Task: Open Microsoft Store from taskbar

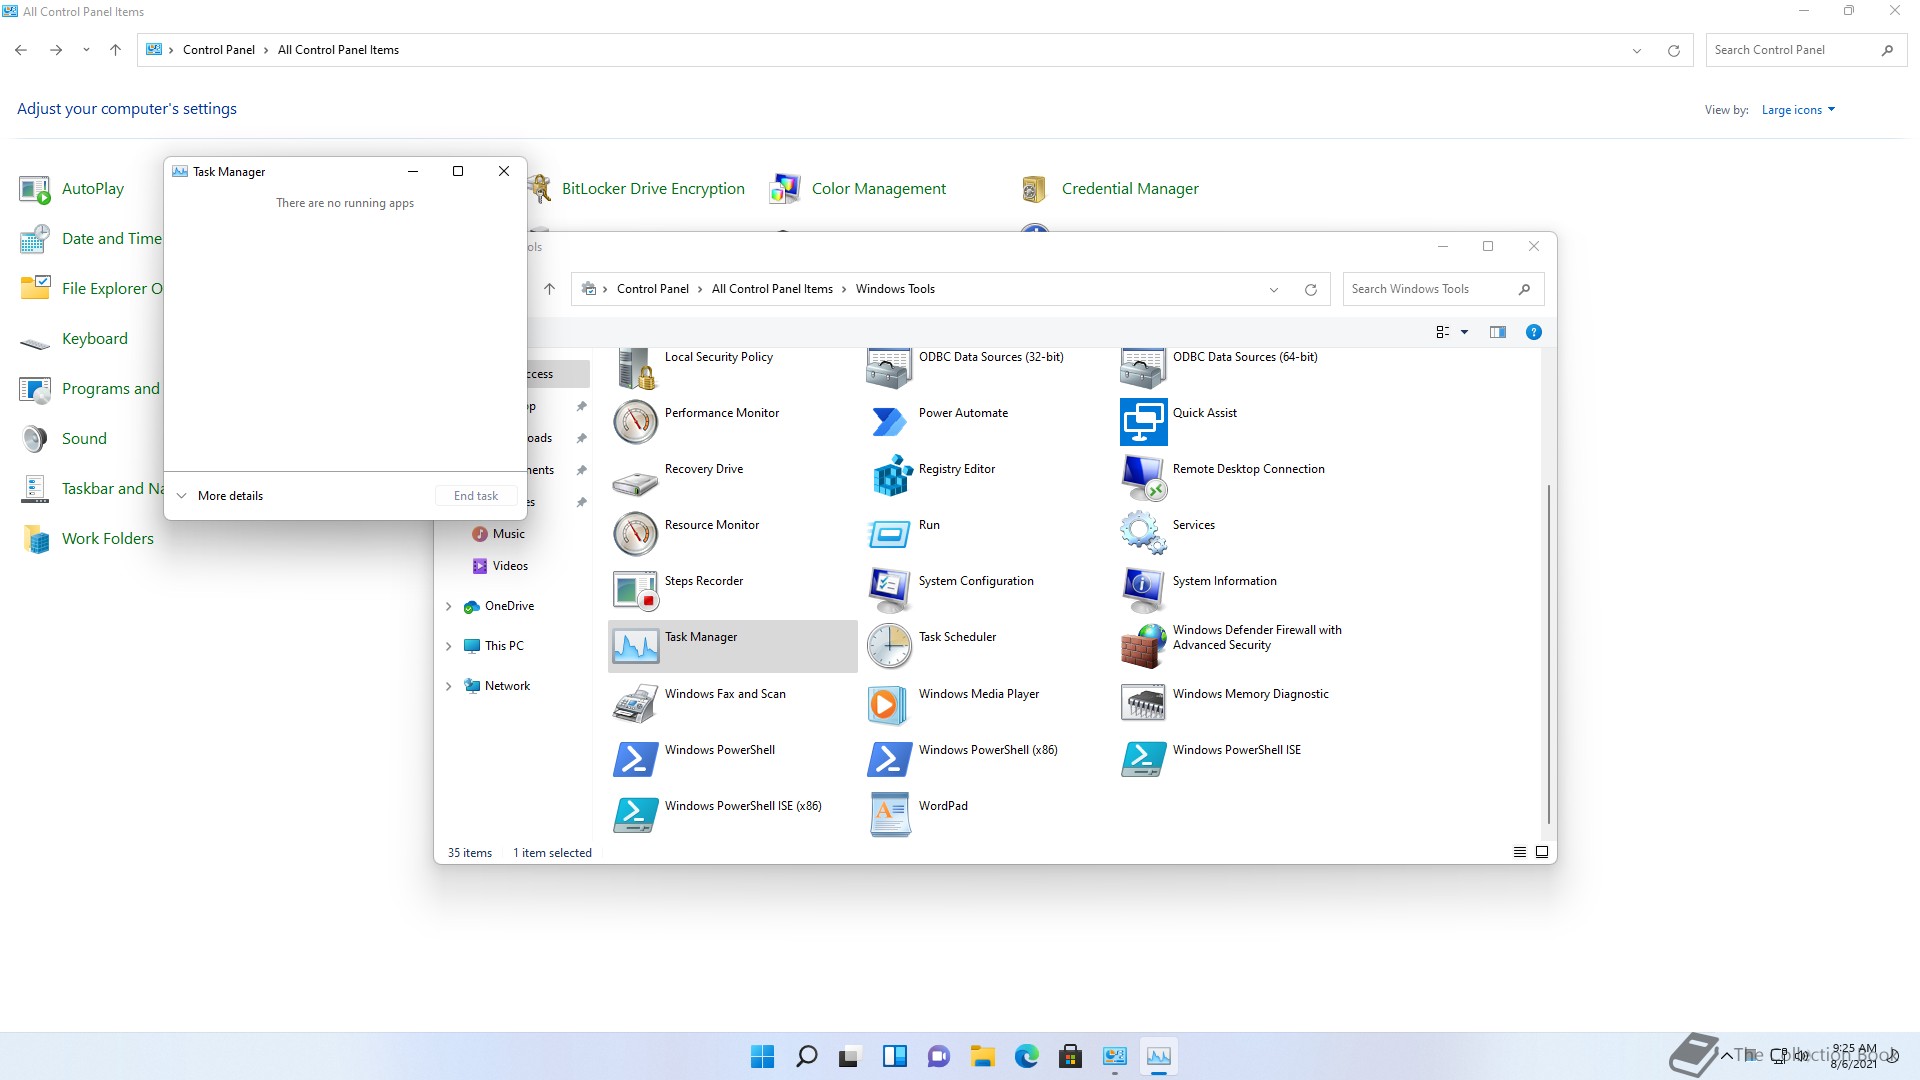Action: [1070, 1056]
